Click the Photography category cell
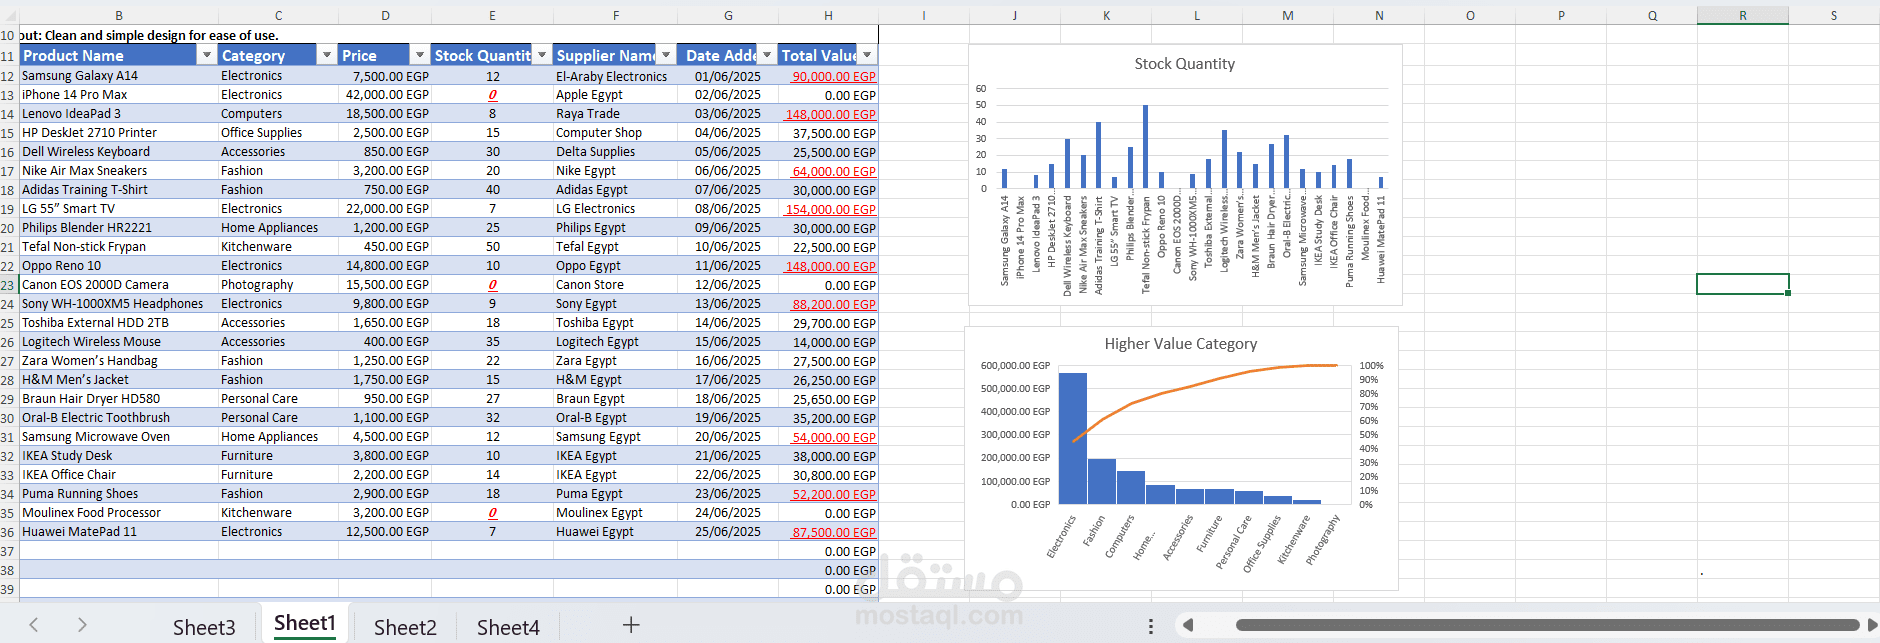This screenshot has width=1880, height=643. click(278, 285)
